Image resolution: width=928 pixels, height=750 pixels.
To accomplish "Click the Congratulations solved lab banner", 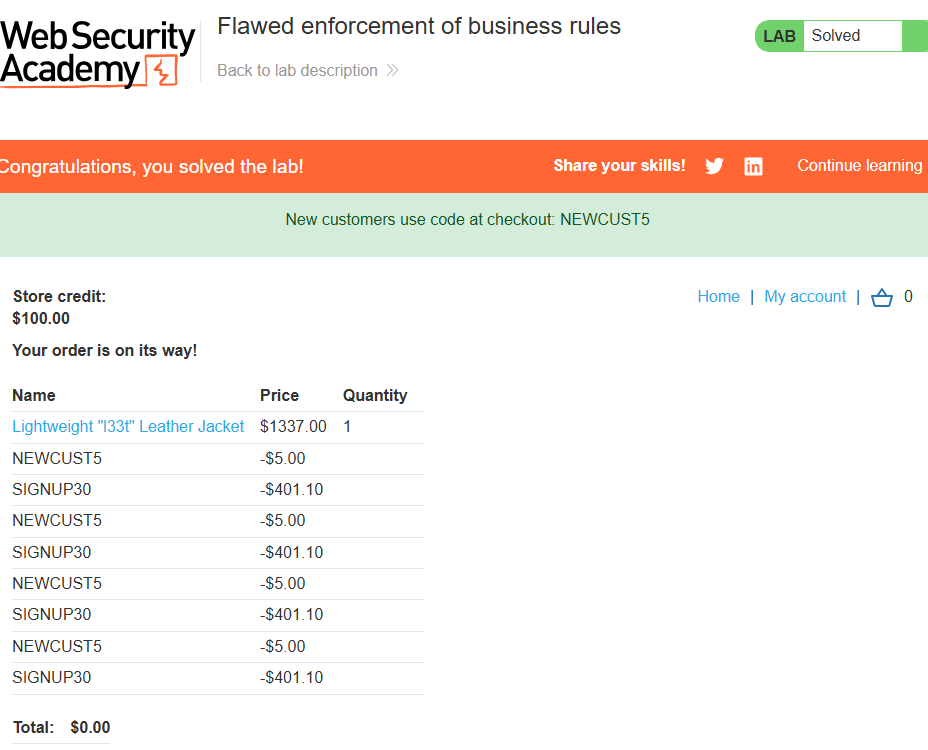I will [x=152, y=166].
